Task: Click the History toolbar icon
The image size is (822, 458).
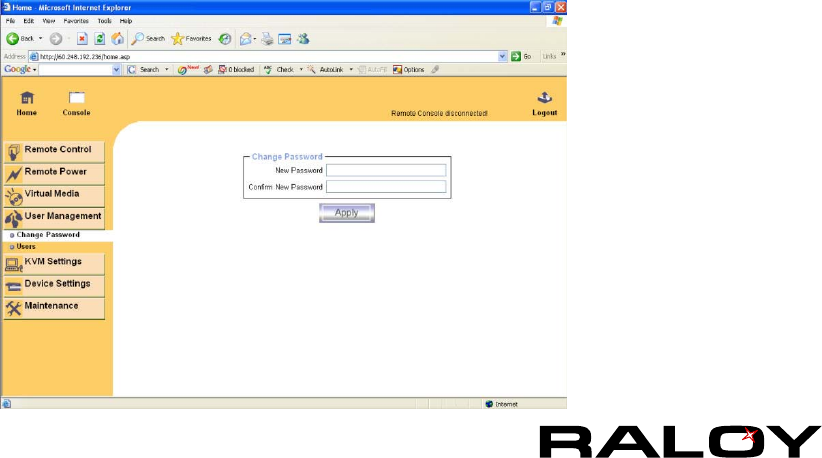Action: click(x=225, y=38)
